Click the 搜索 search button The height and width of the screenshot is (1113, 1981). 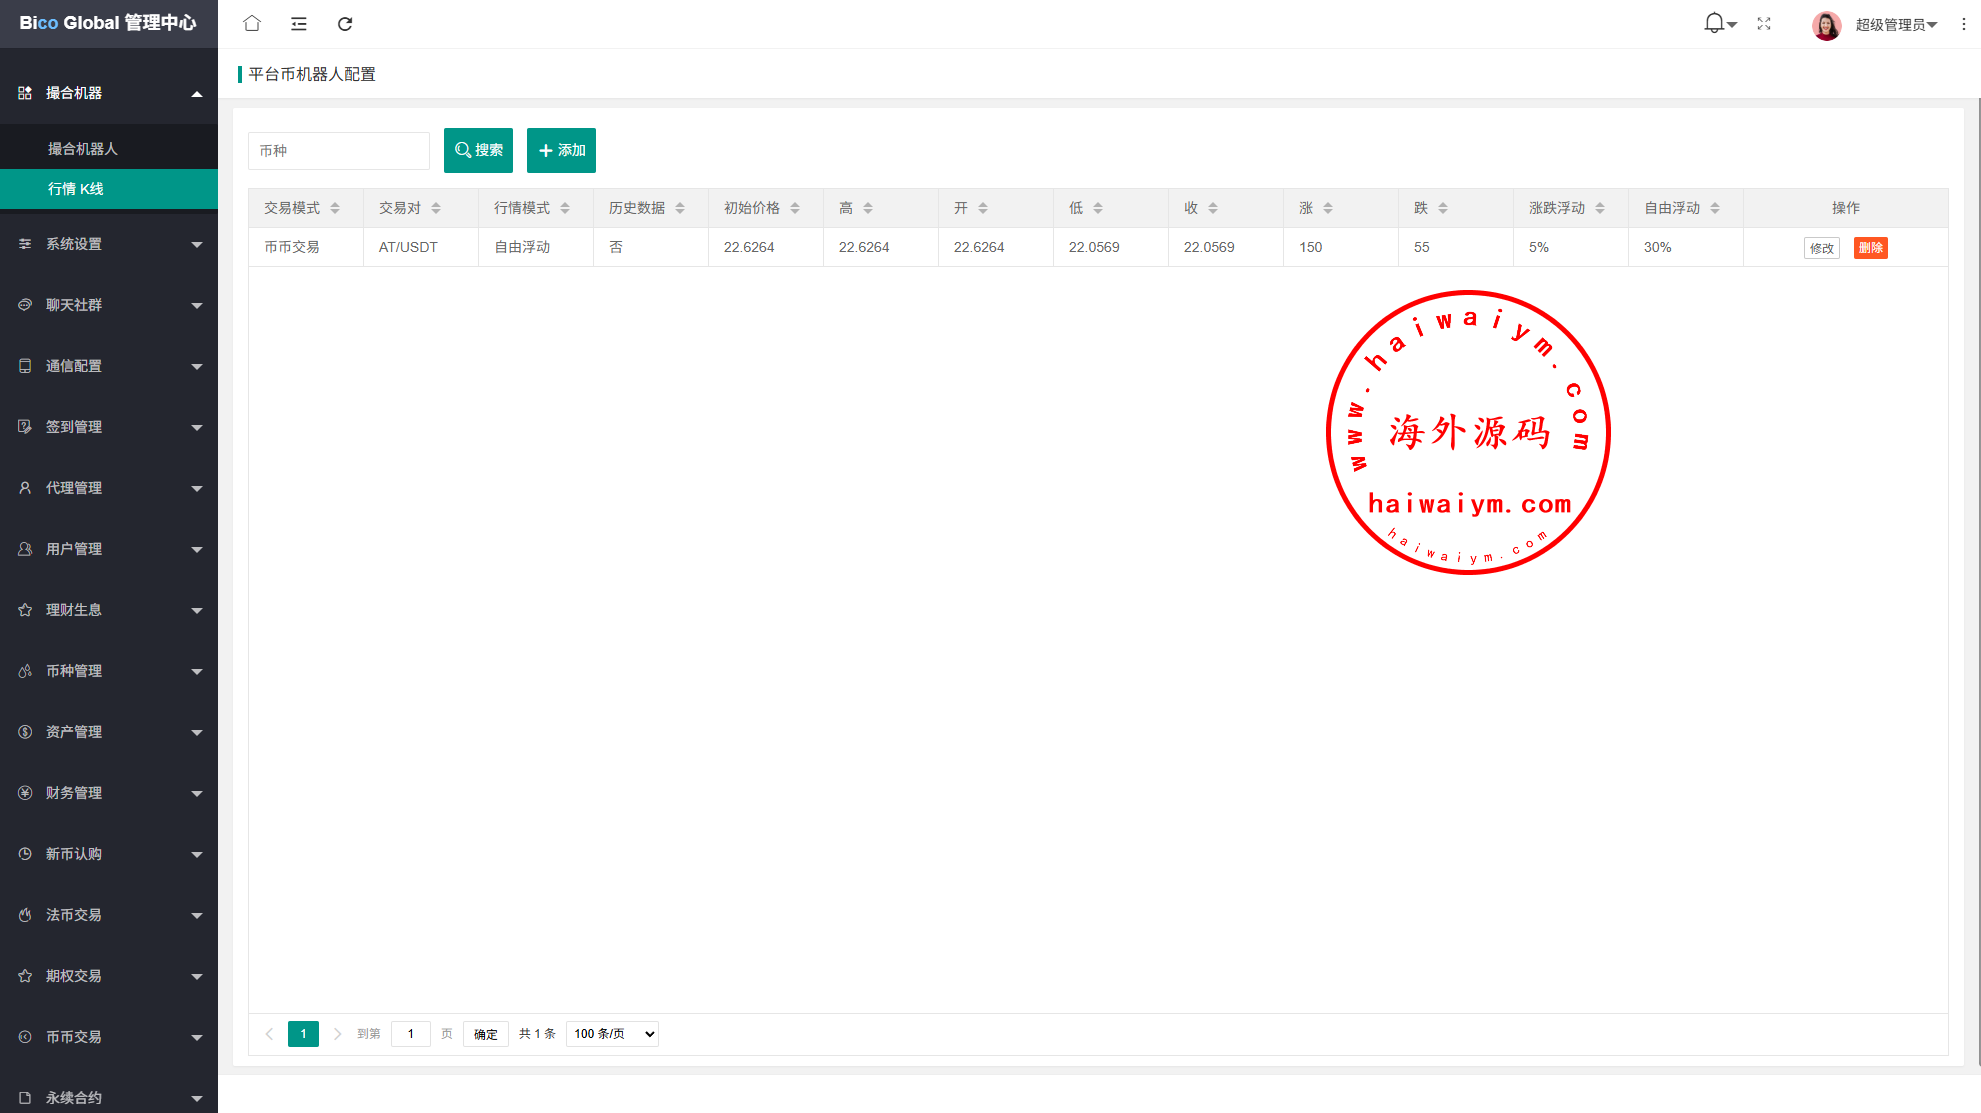[x=478, y=150]
